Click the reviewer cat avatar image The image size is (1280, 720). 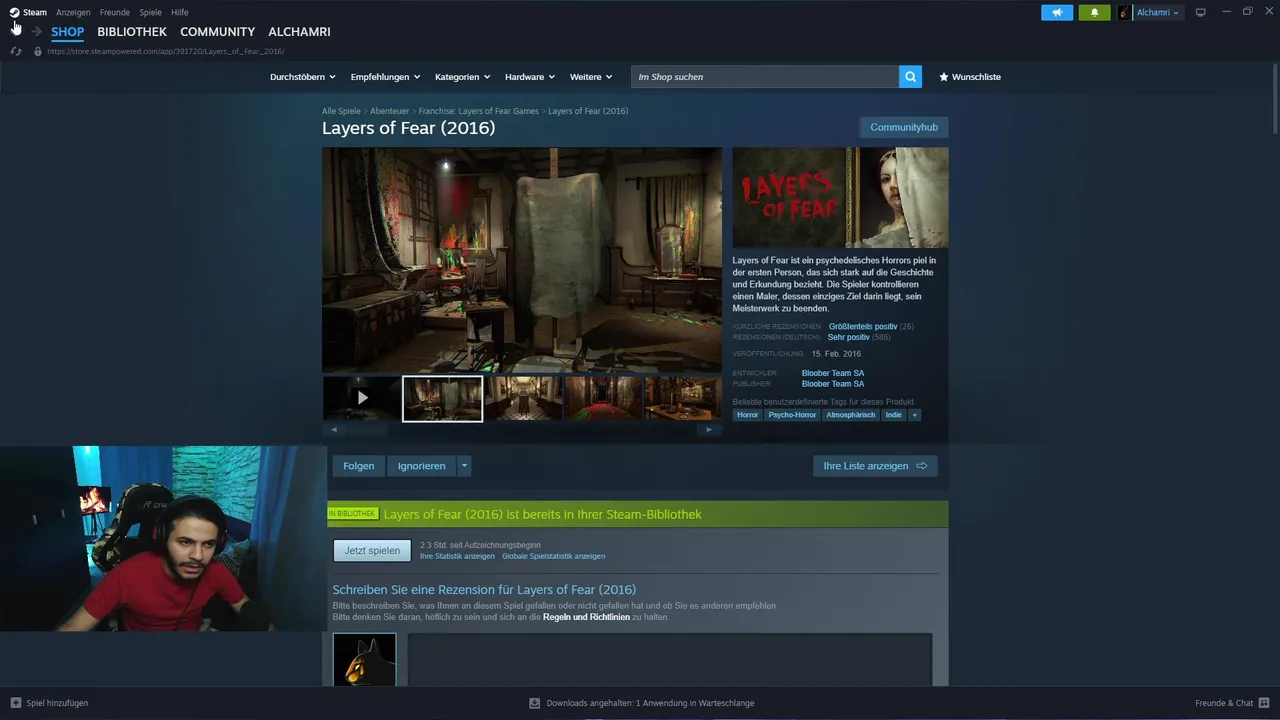click(x=364, y=660)
